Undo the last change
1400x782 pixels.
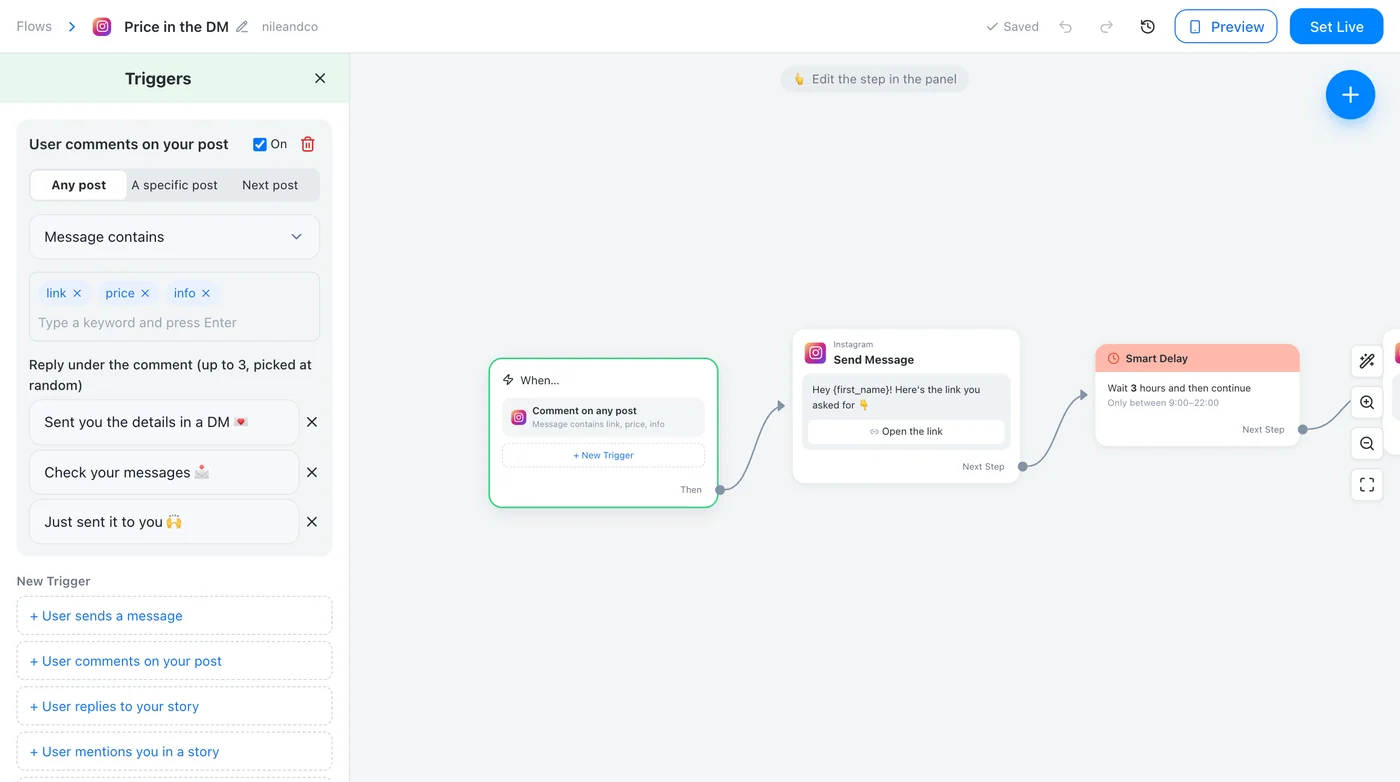1066,27
